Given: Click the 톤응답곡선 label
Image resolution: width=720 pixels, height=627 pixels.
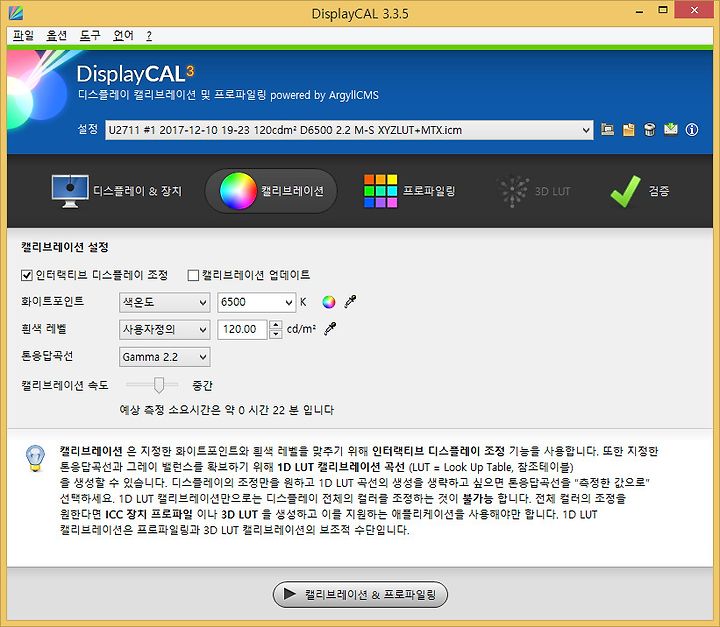Looking at the screenshot, I should [x=47, y=356].
